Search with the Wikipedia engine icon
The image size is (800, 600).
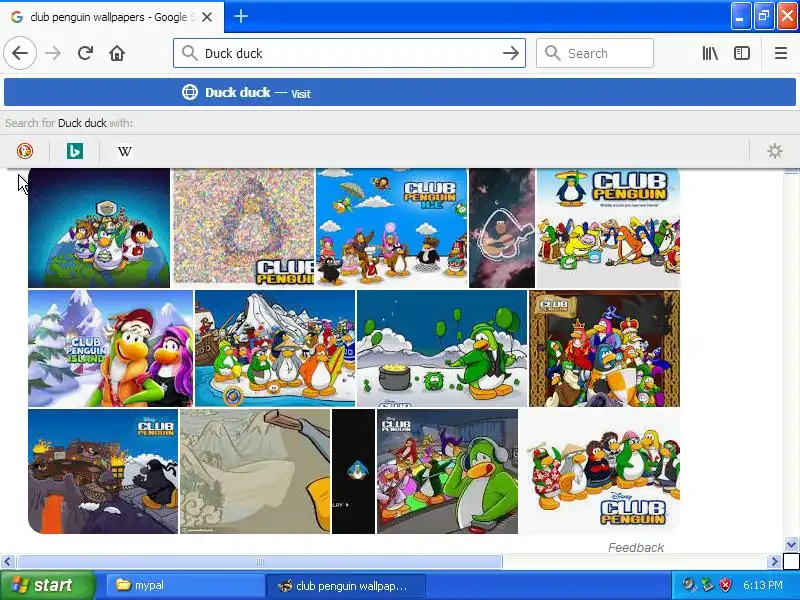point(125,151)
